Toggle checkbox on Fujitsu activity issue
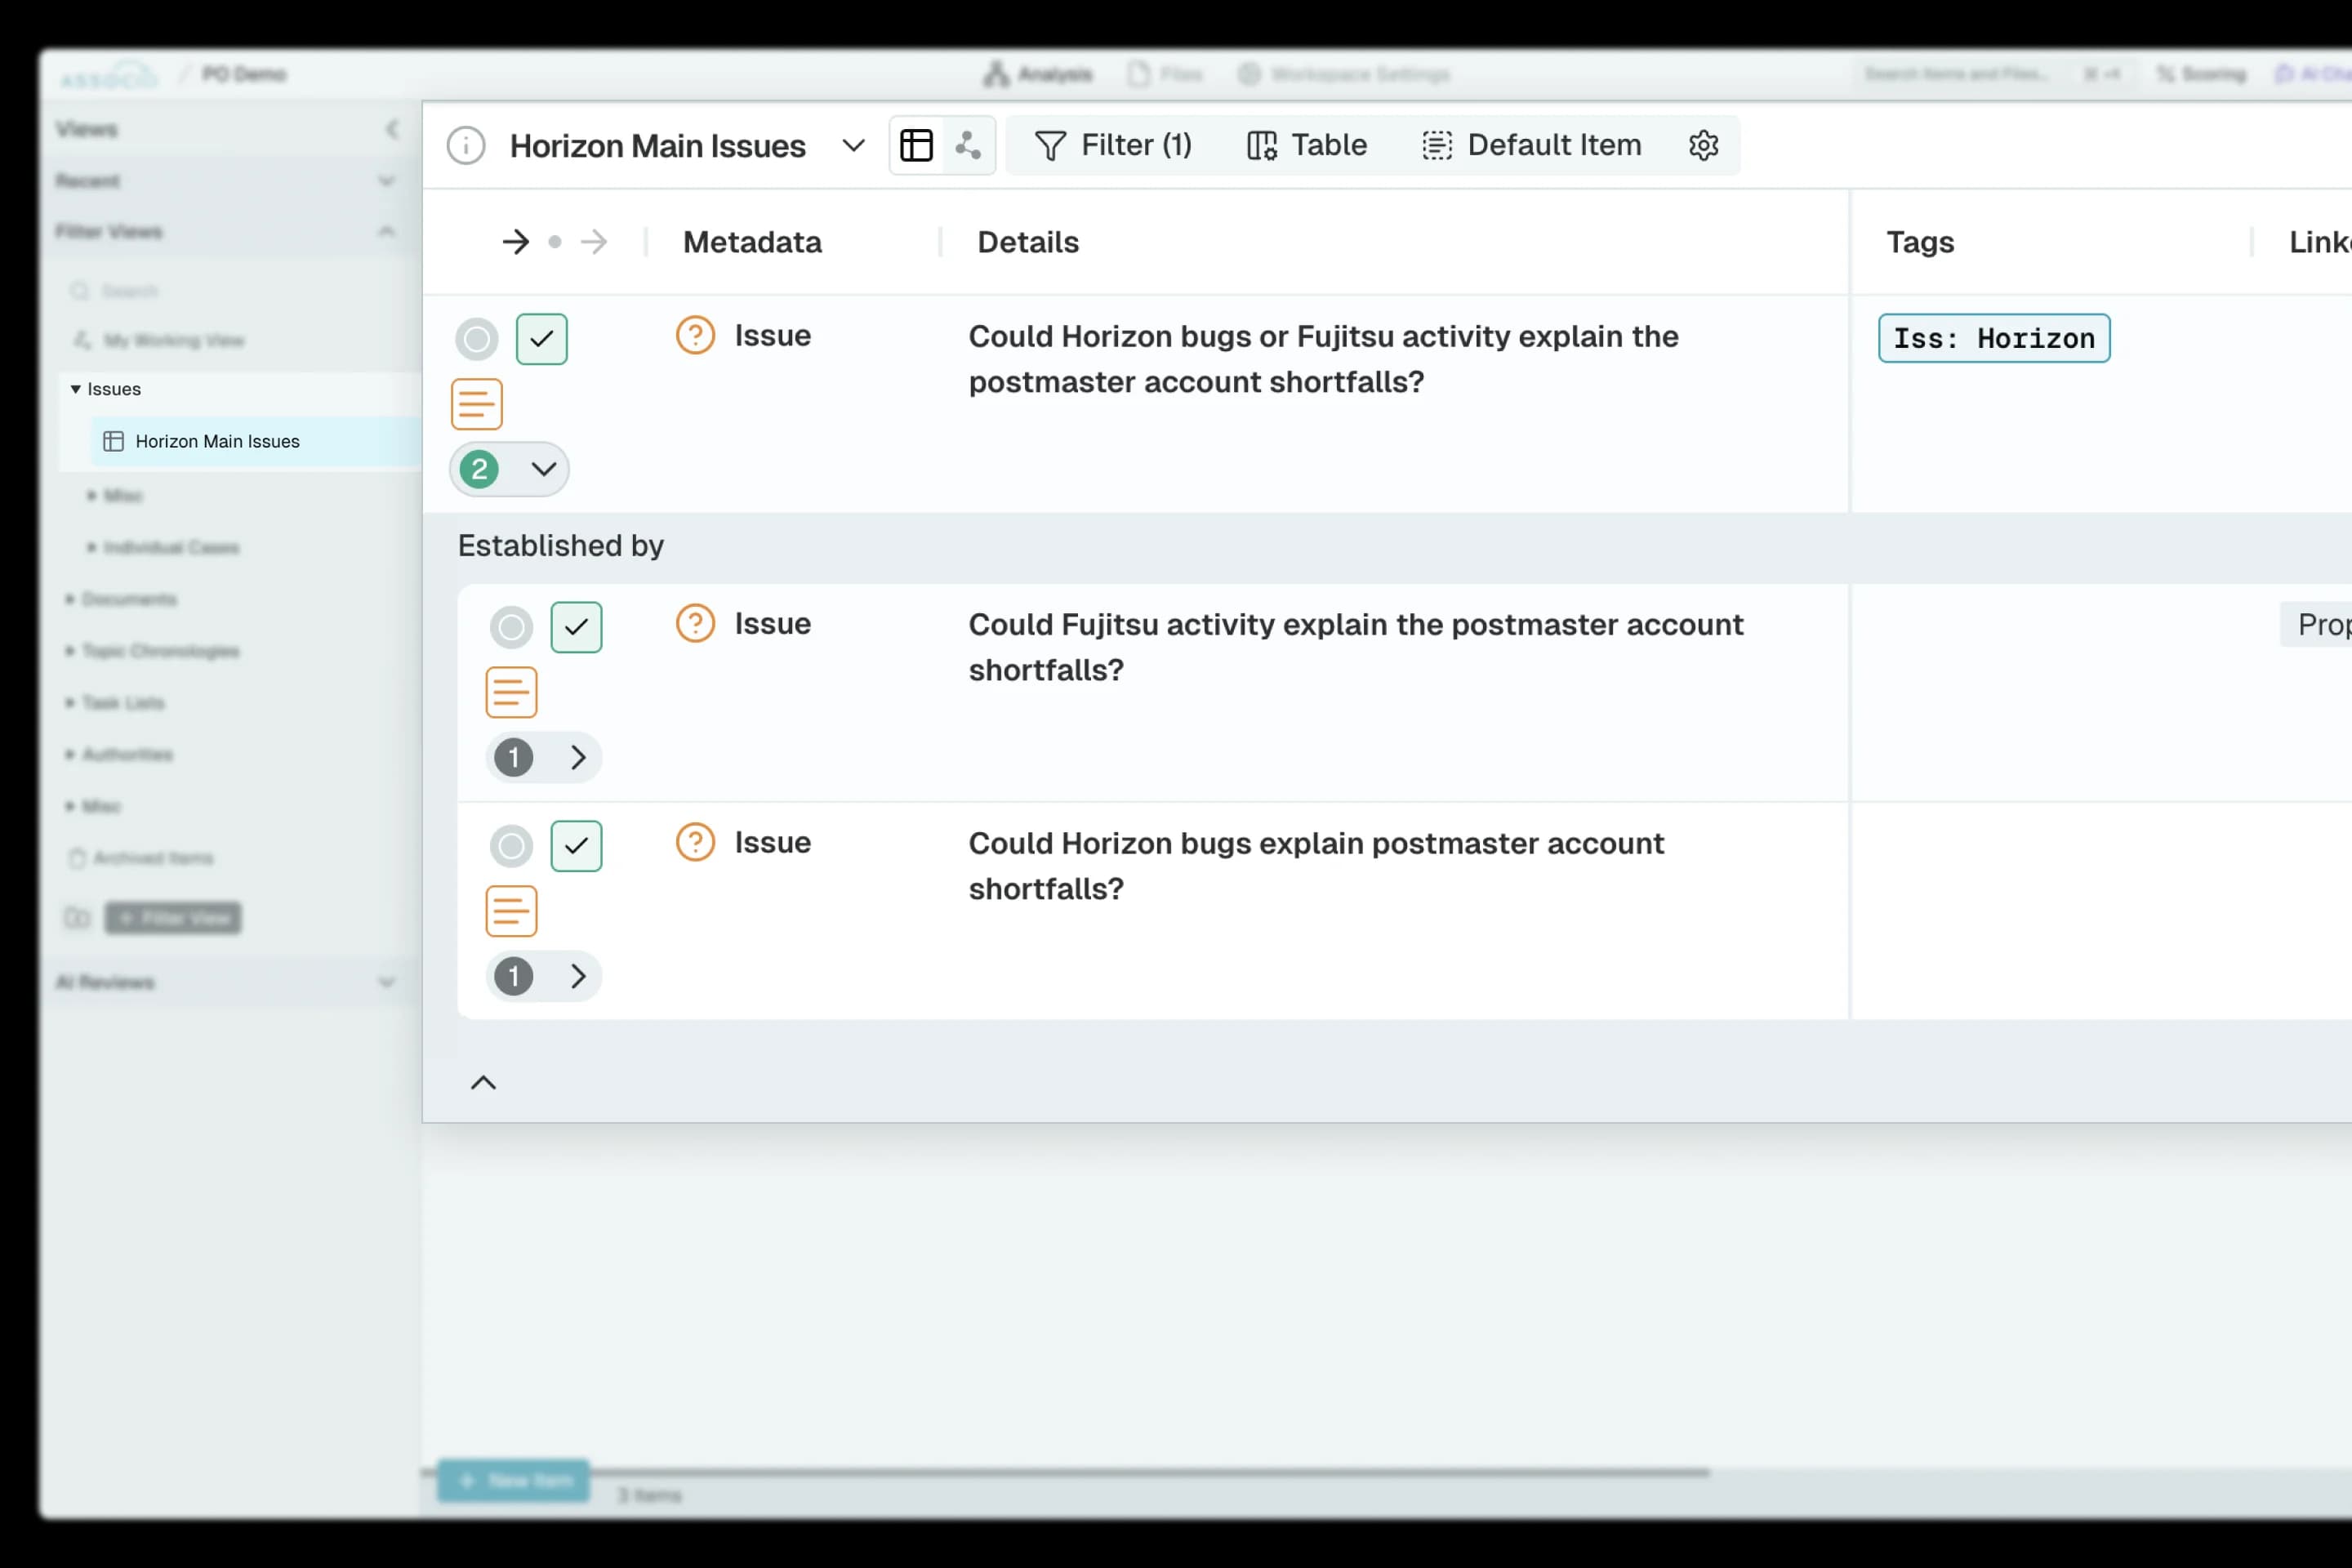 pyautogui.click(x=576, y=627)
